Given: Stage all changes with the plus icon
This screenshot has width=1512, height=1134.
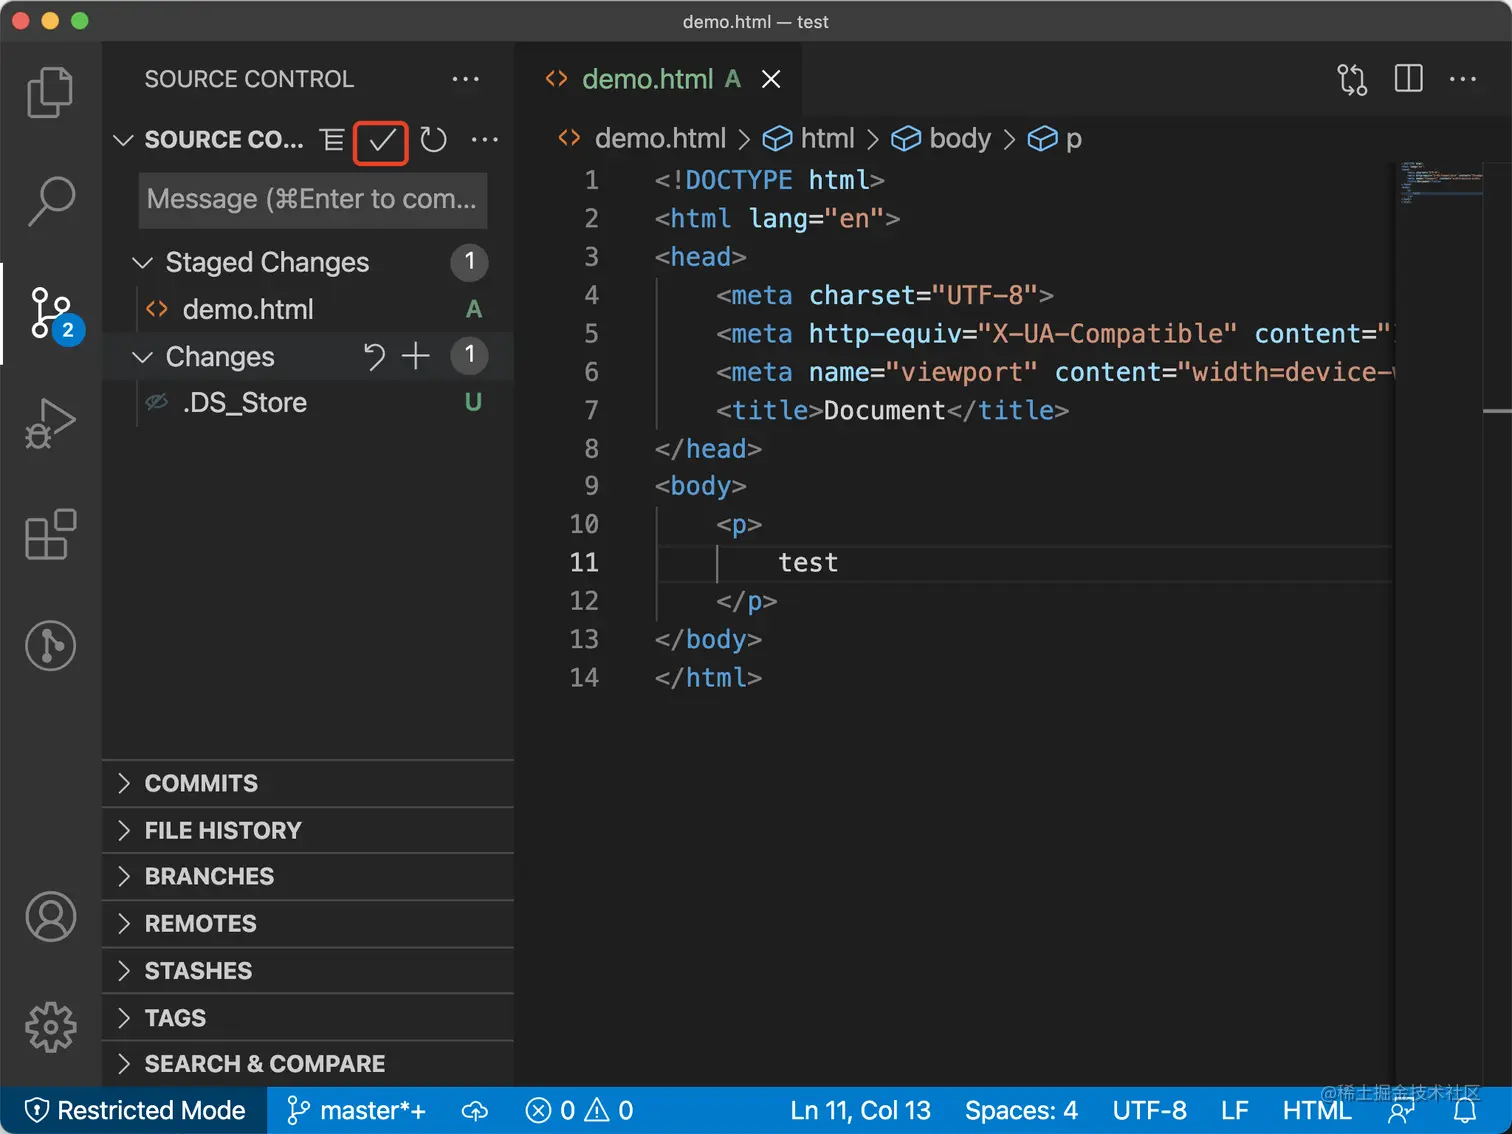Looking at the screenshot, I should click(415, 356).
